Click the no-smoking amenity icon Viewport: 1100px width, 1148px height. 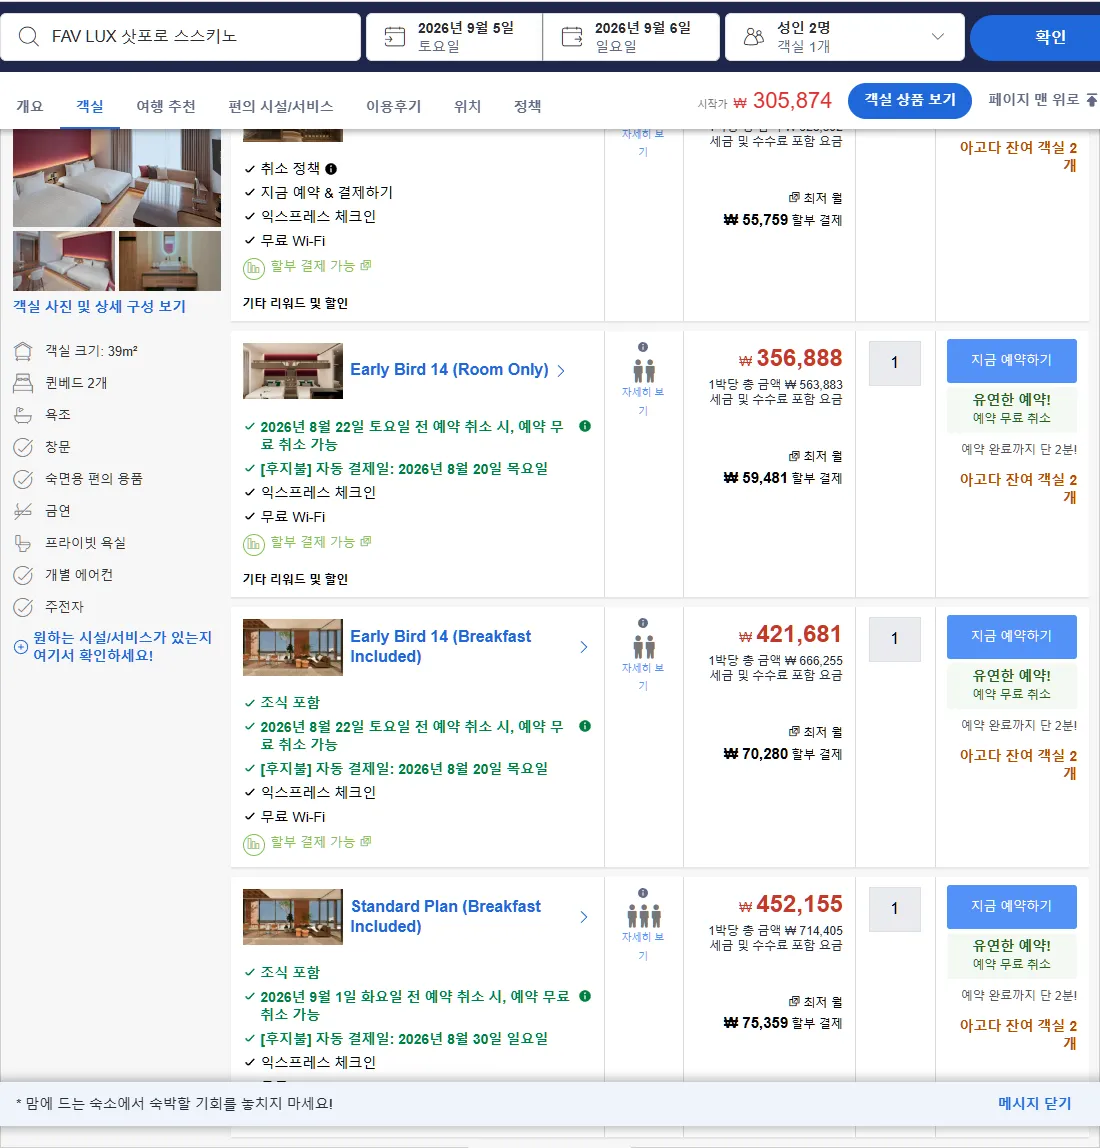[23, 511]
